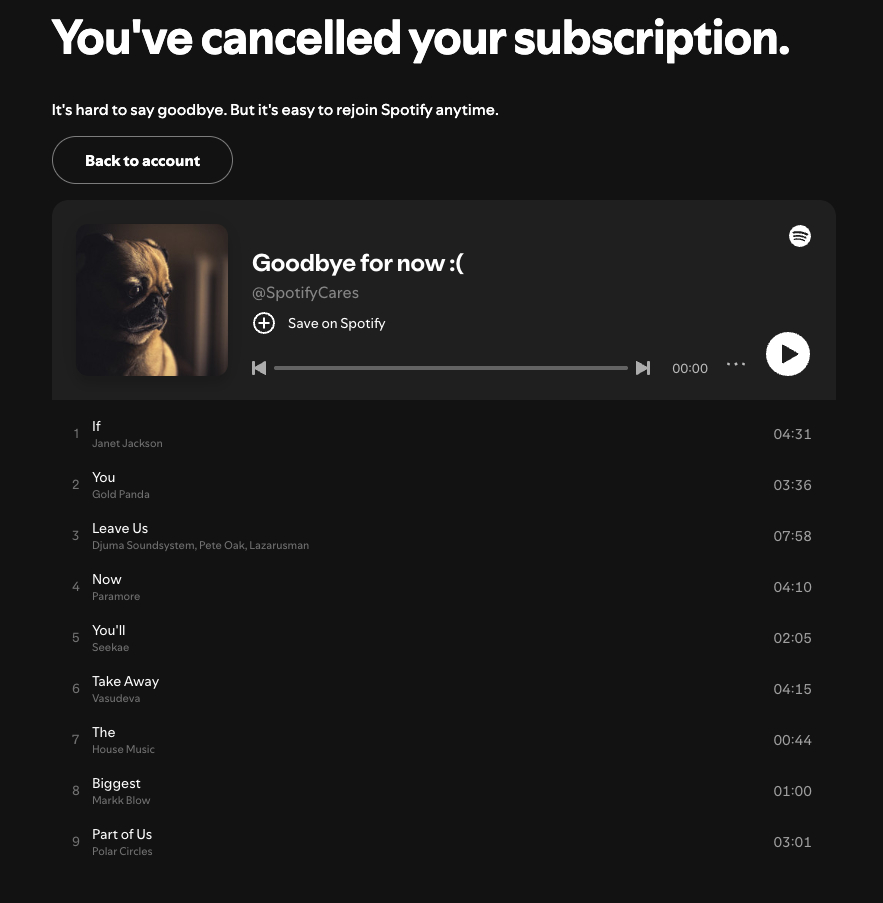Image resolution: width=883 pixels, height=903 pixels.
Task: Click the Spotify logo in the player
Action: (x=799, y=236)
